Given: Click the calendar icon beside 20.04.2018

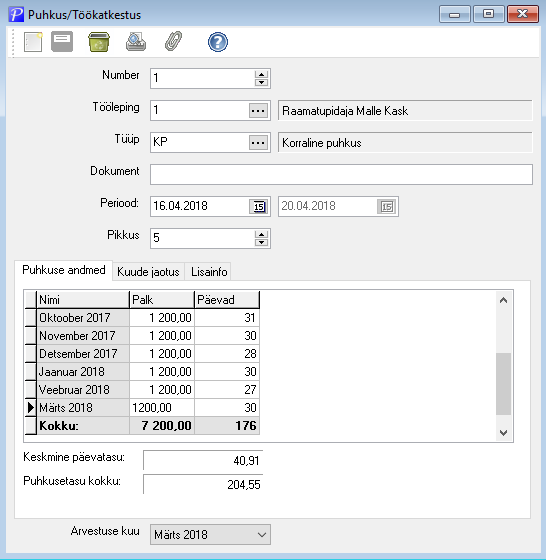Looking at the screenshot, I should (387, 206).
